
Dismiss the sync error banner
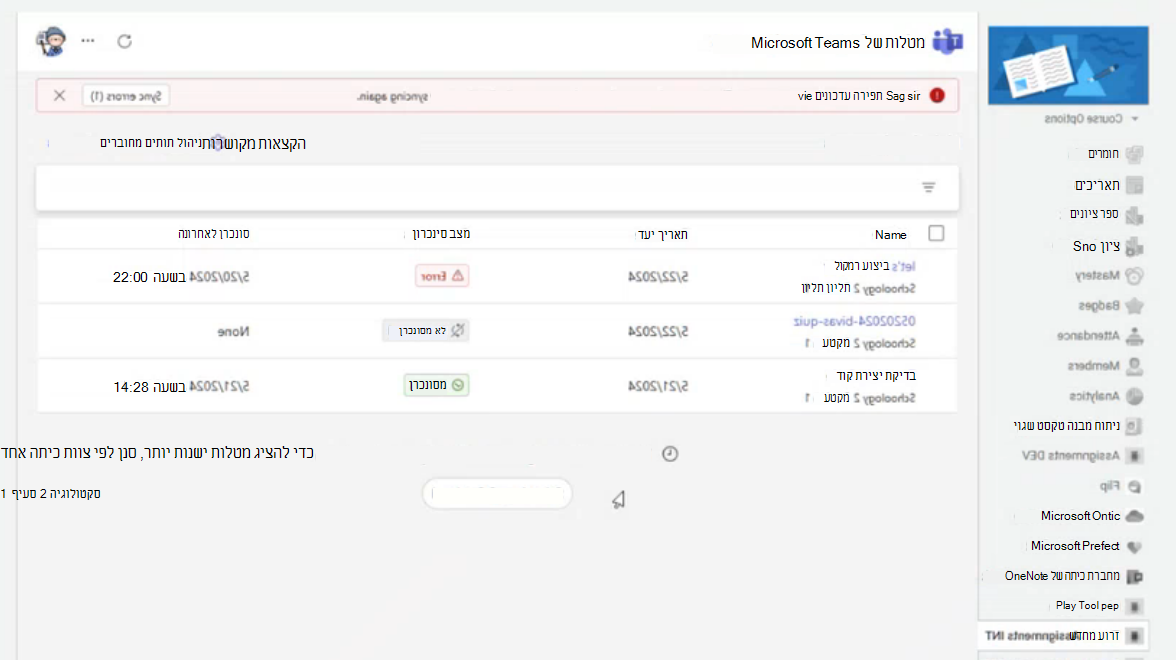click(59, 95)
